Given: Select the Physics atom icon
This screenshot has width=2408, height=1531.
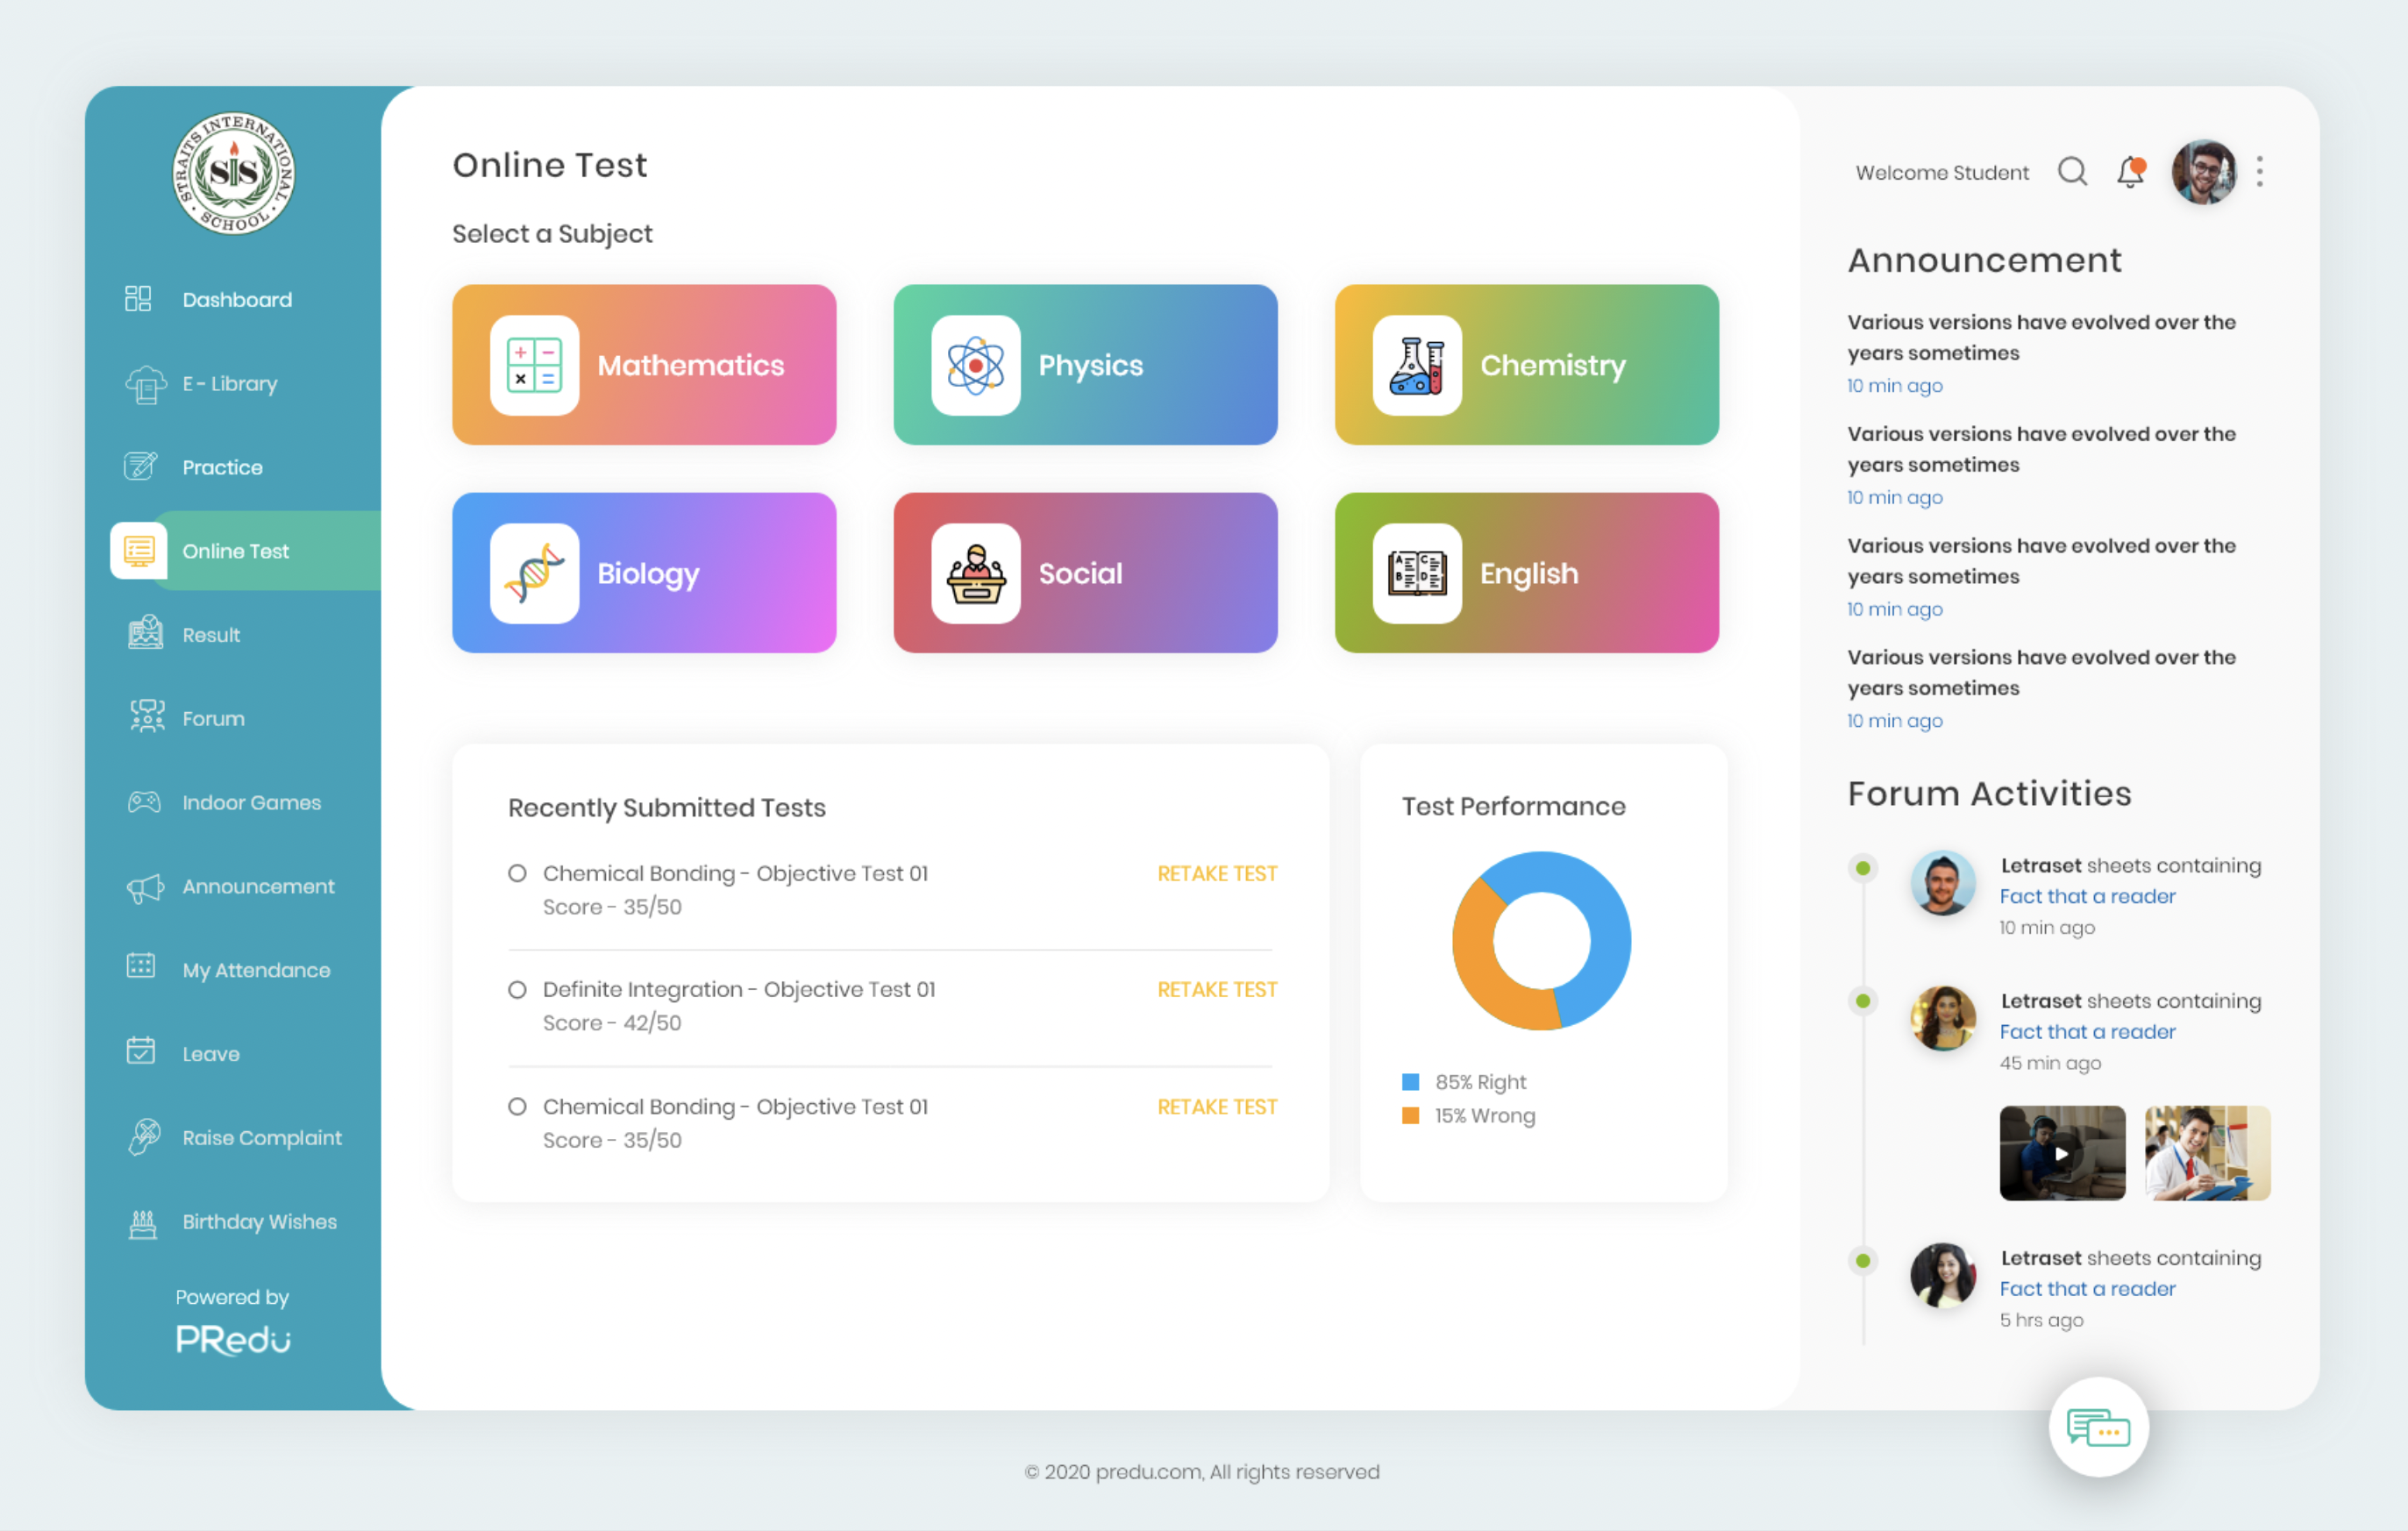Looking at the screenshot, I should tap(975, 365).
